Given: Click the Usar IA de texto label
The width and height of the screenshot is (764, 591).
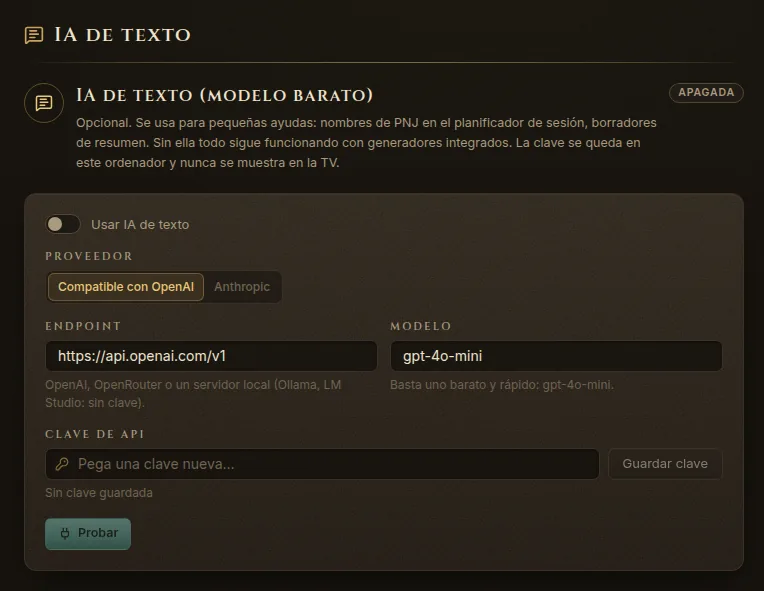Looking at the screenshot, I should tap(140, 225).
